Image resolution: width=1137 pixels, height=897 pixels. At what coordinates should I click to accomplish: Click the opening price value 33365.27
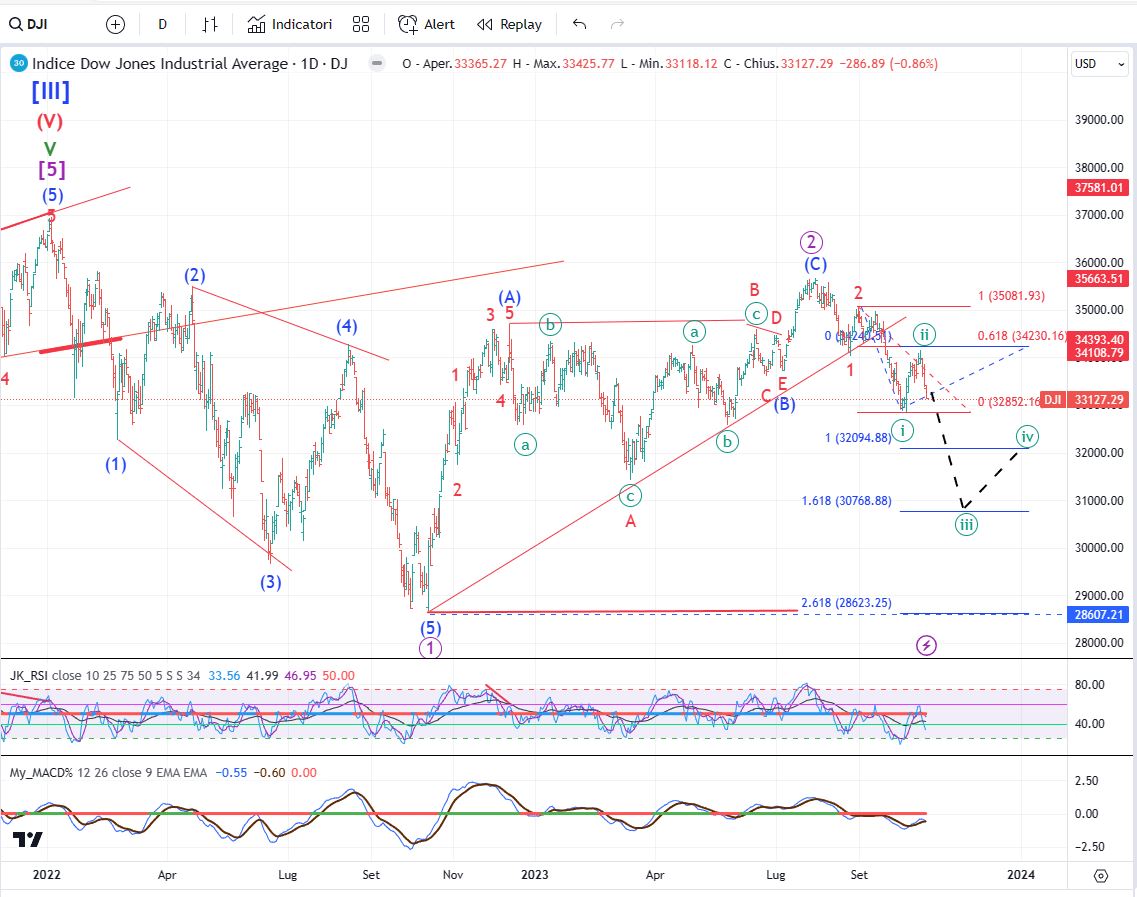pos(480,64)
